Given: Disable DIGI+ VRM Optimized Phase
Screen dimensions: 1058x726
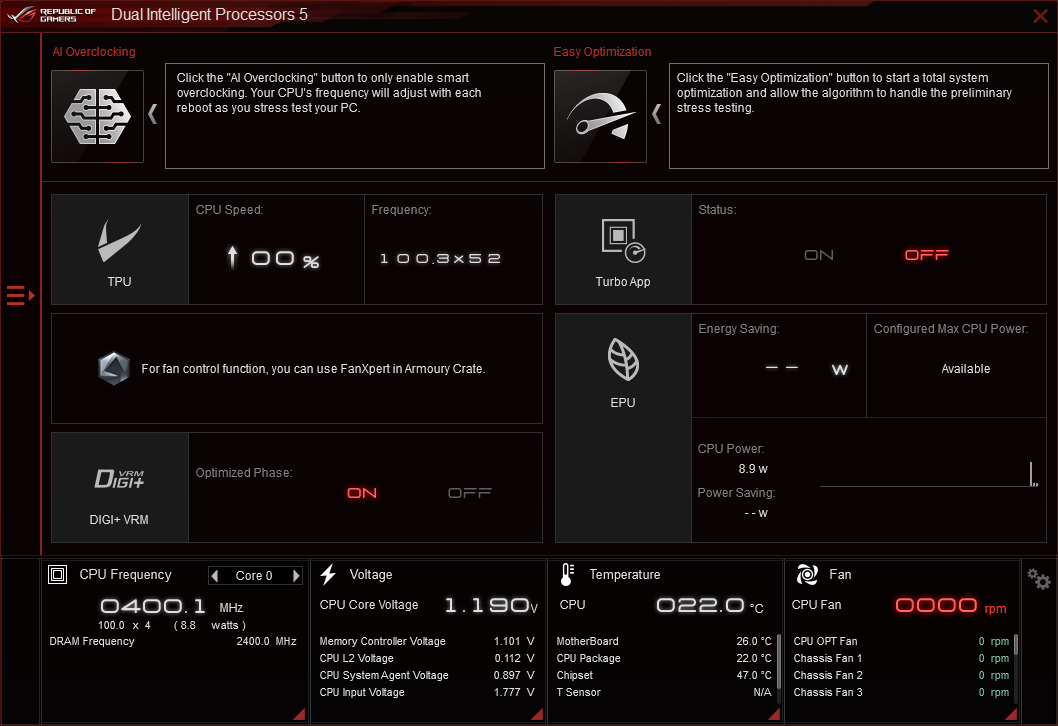Looking at the screenshot, I should [x=469, y=492].
